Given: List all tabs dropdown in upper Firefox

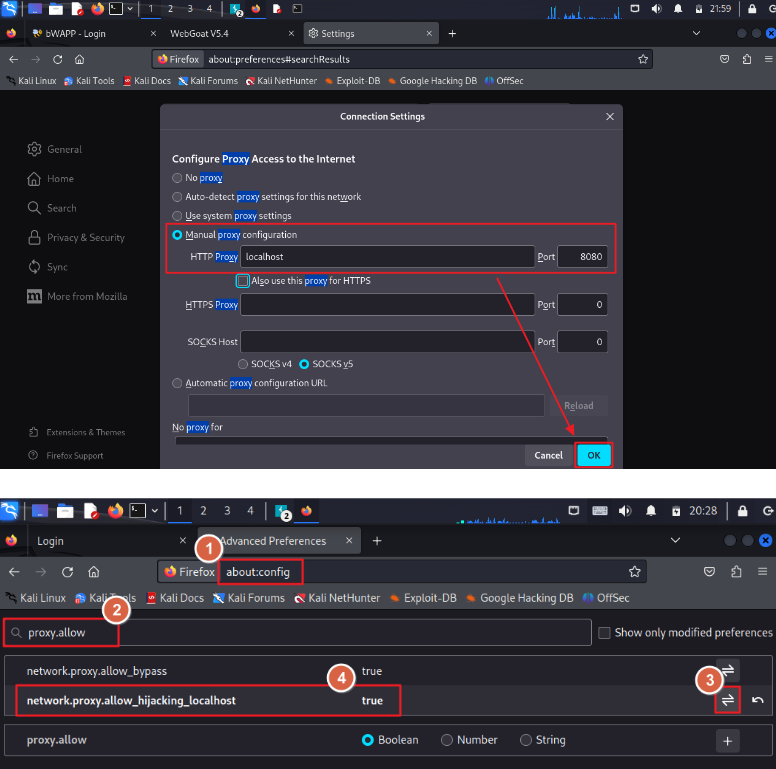Looking at the screenshot, I should (x=696, y=34).
